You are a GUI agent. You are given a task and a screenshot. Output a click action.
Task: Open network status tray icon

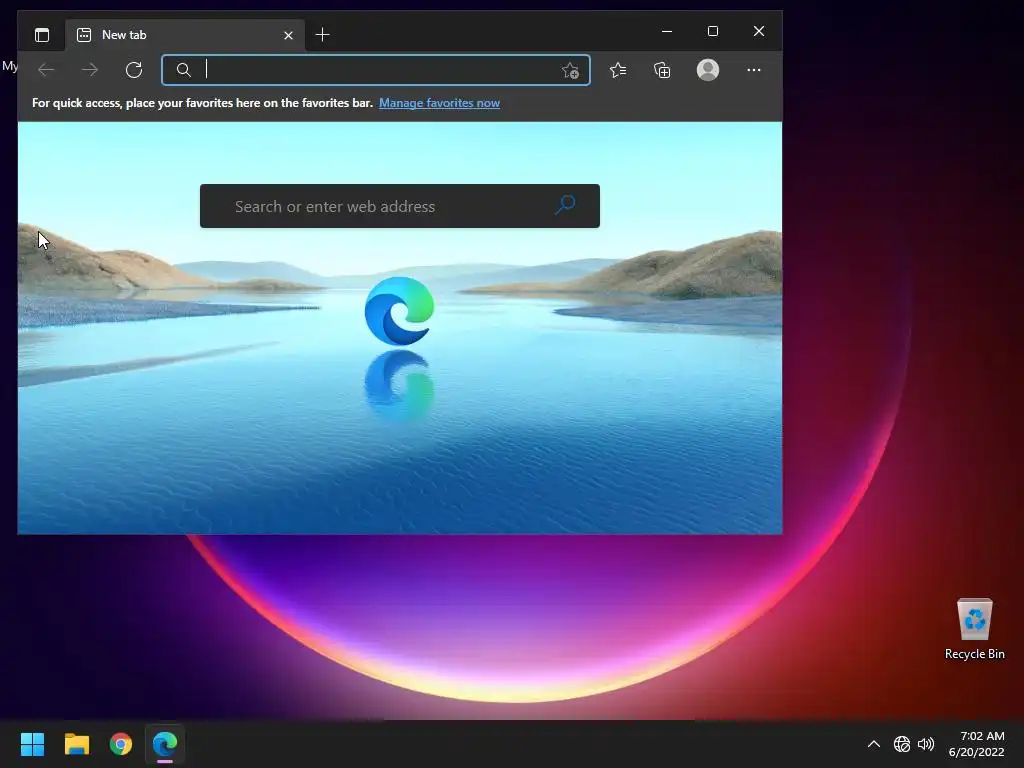(902, 744)
